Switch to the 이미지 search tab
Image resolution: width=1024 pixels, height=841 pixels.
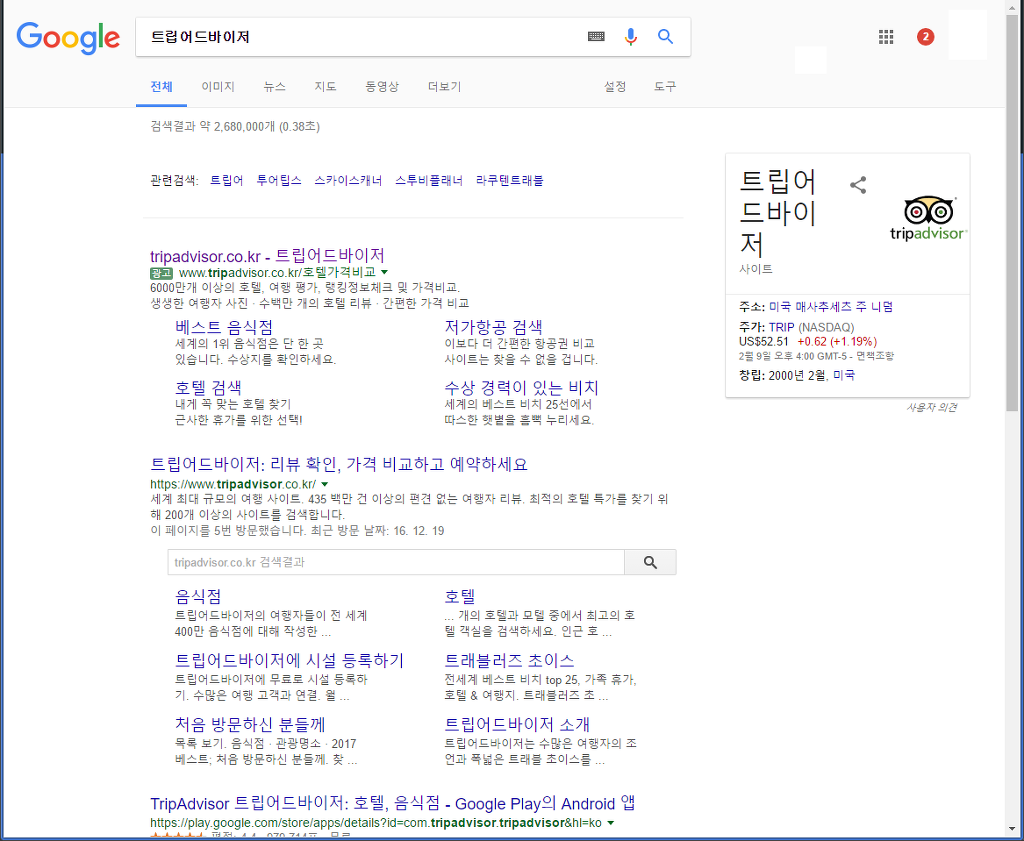[x=218, y=87]
